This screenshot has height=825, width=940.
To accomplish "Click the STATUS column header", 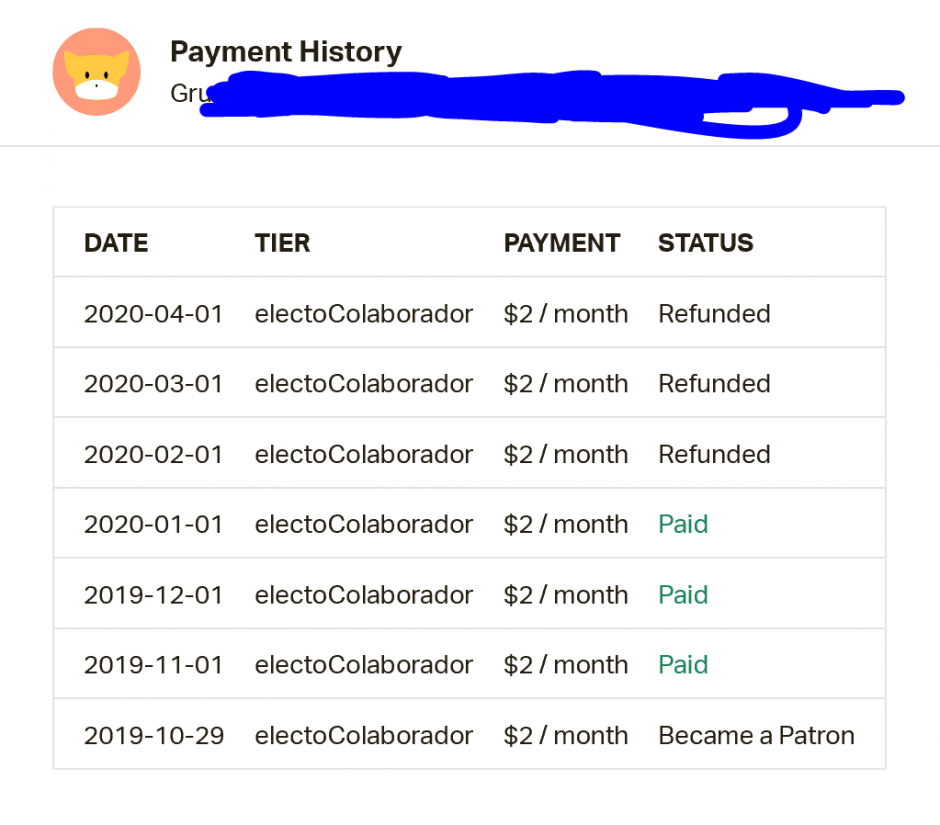I will coord(706,243).
